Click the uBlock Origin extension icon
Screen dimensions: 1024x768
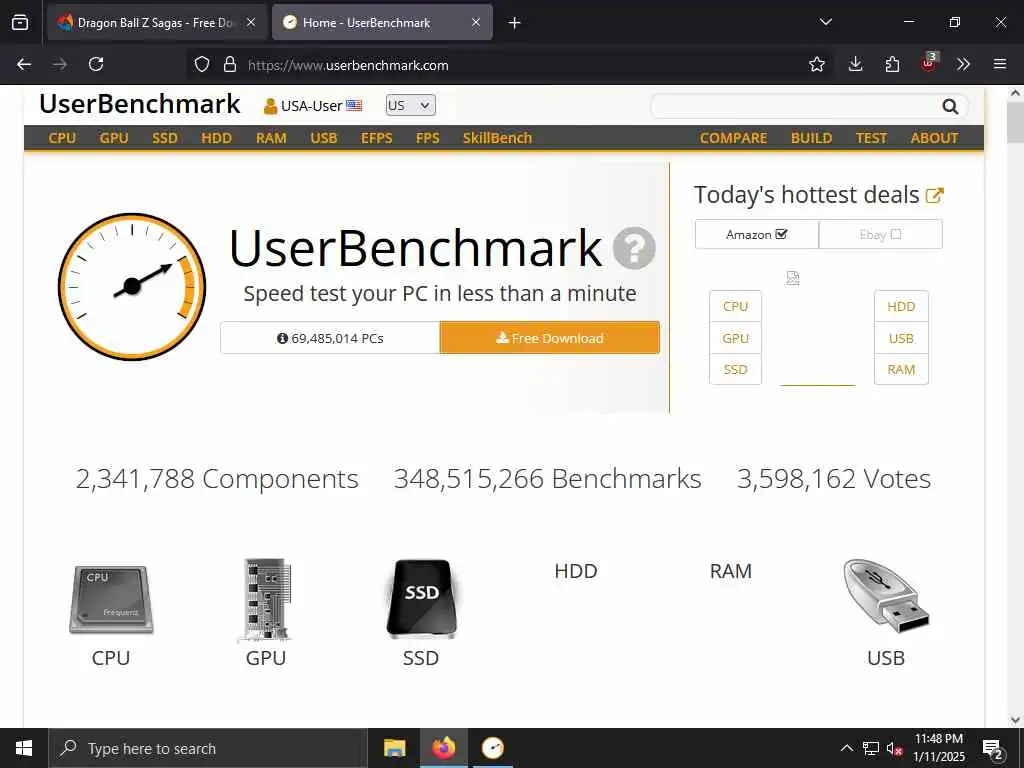929,63
